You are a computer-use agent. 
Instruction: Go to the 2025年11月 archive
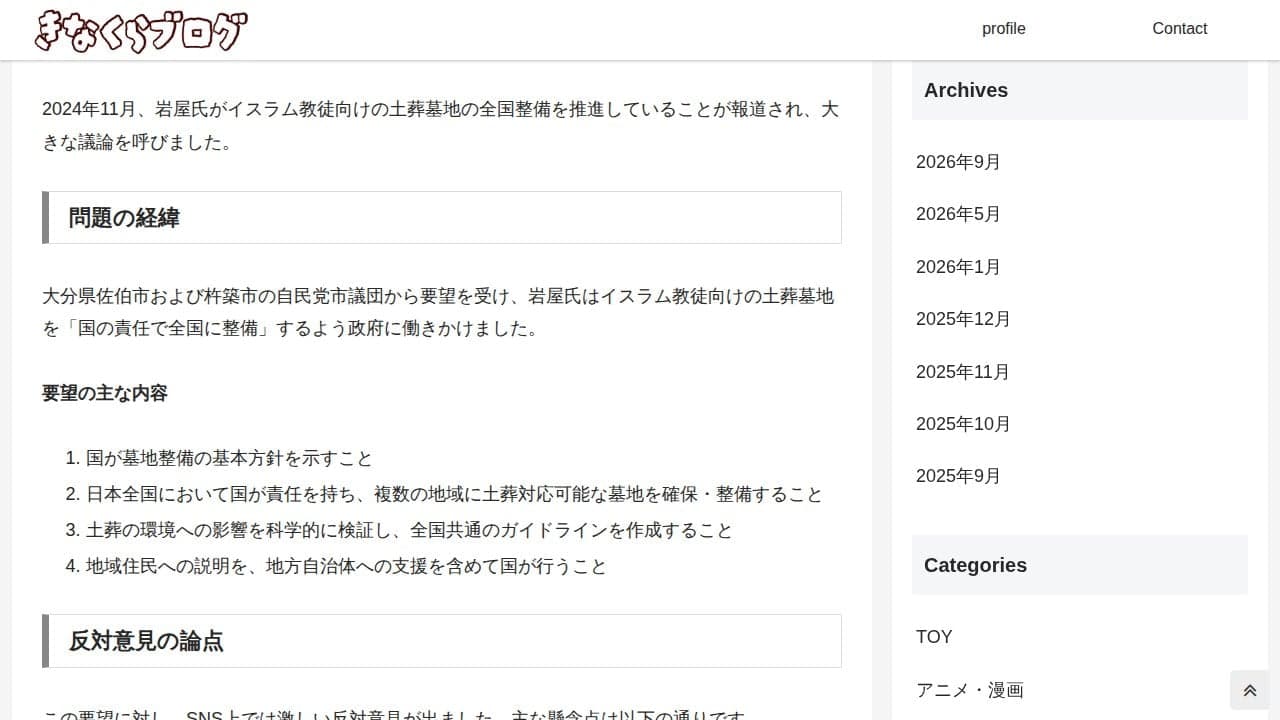tap(963, 372)
